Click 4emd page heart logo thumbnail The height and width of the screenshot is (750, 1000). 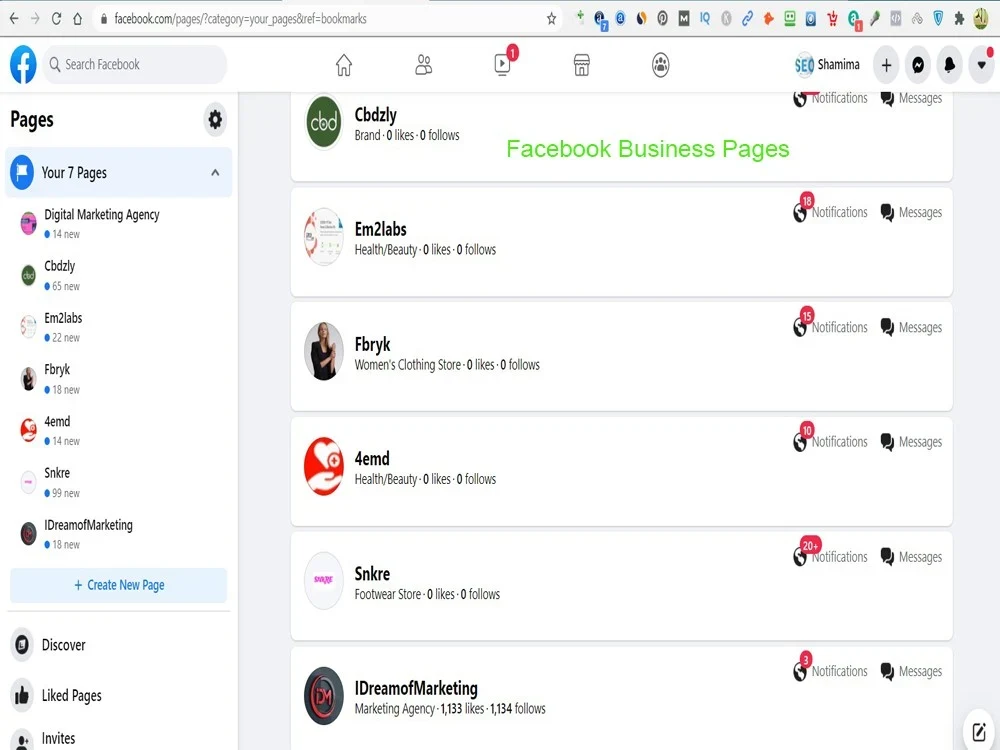324,466
